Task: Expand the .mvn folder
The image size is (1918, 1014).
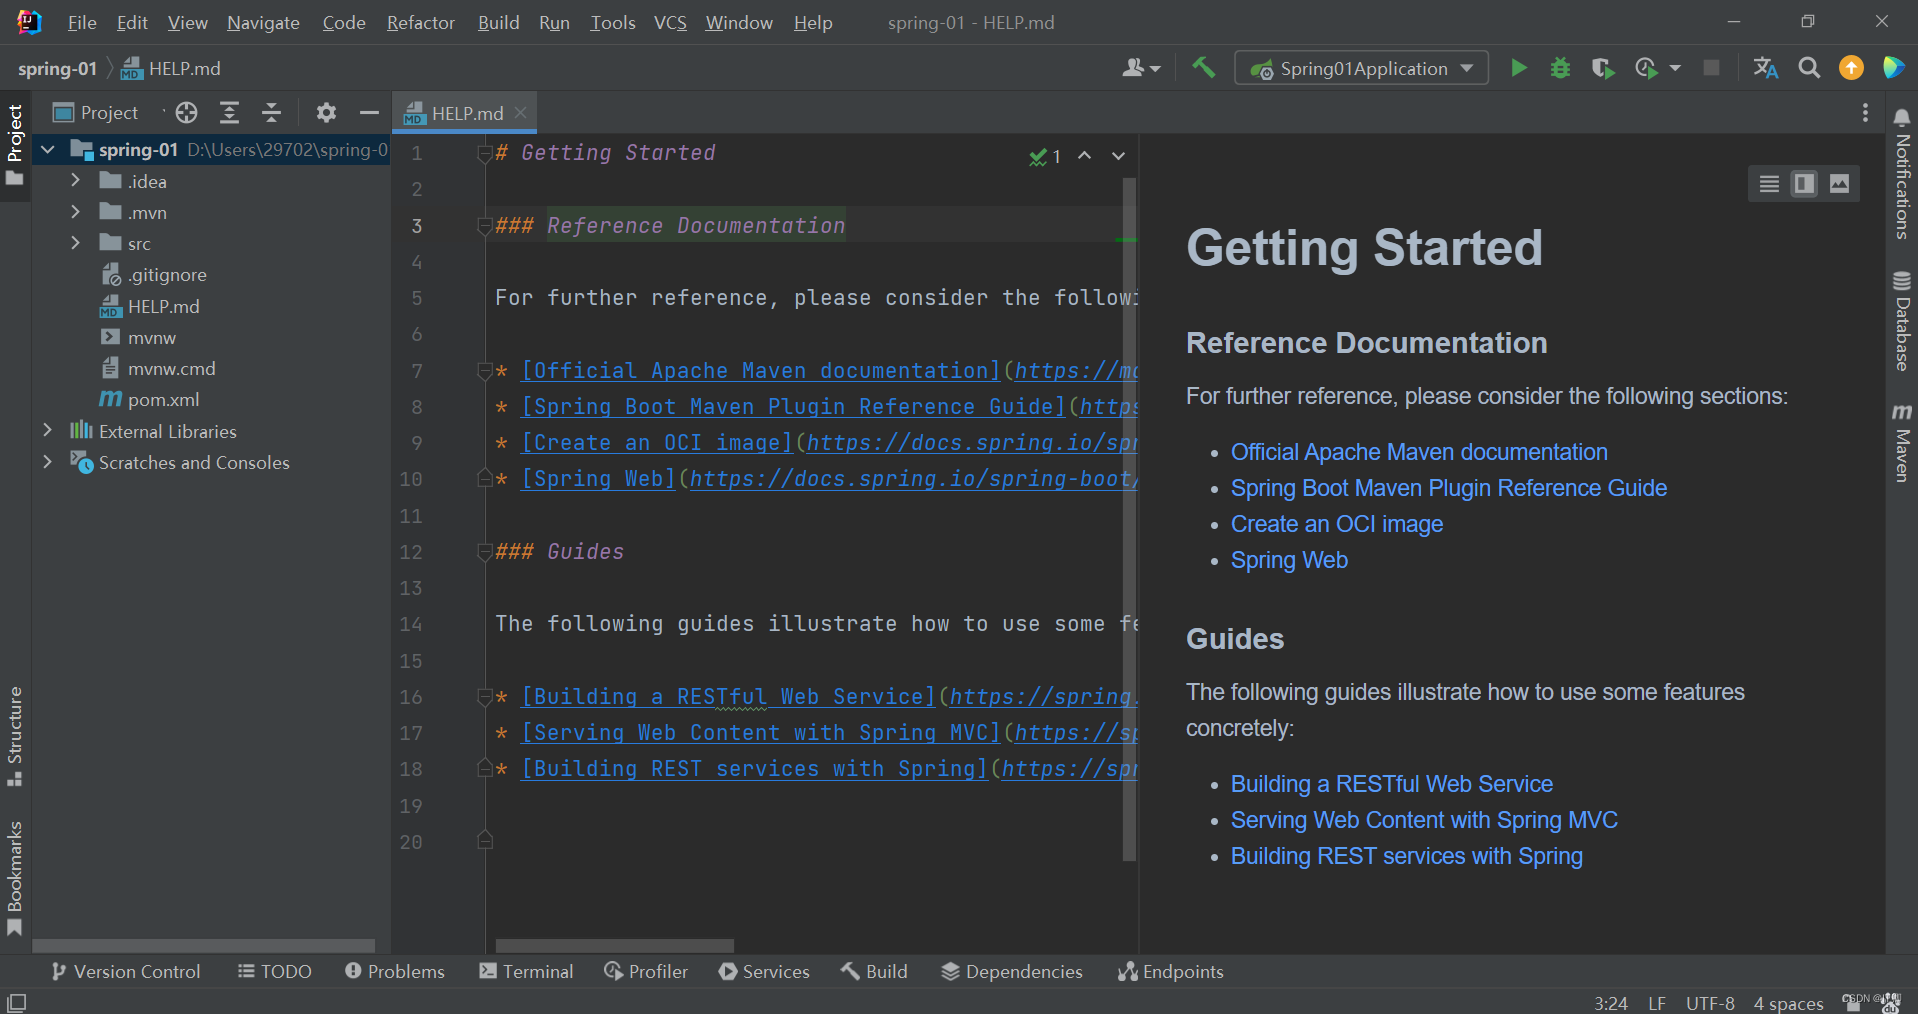Action: point(75,212)
